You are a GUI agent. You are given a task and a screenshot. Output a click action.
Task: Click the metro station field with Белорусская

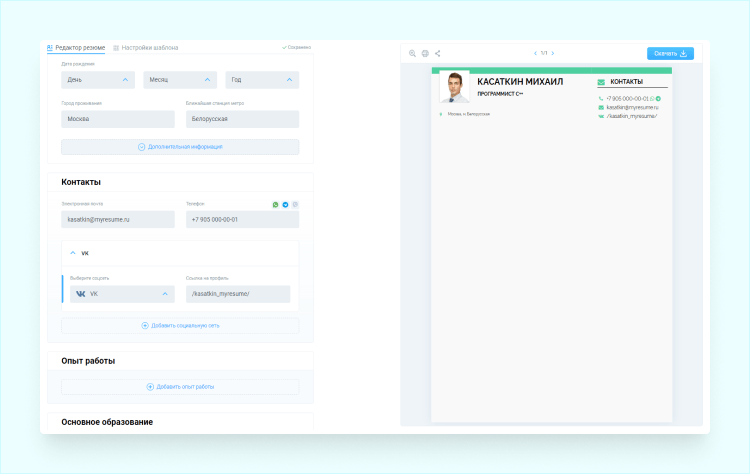click(243, 119)
